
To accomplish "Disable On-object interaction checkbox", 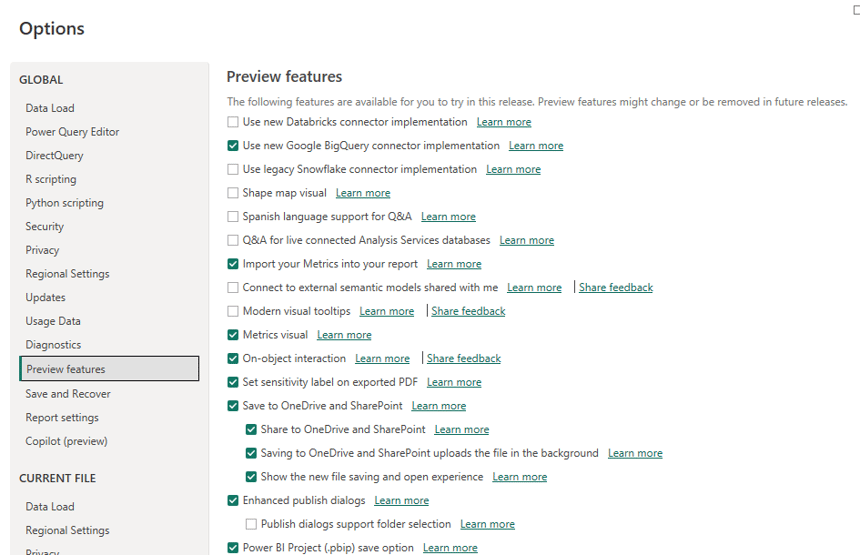I will (x=233, y=358).
